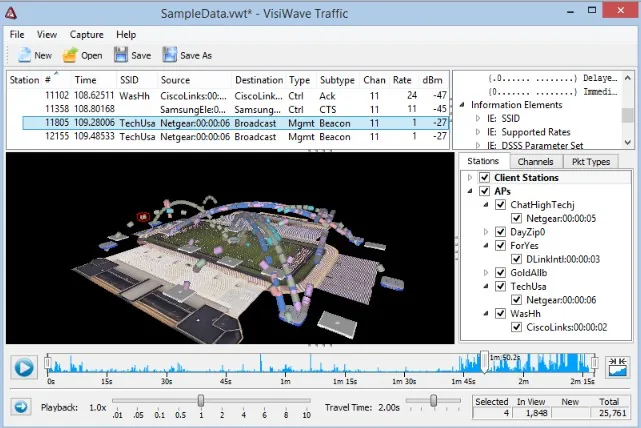This screenshot has height=428, width=641.
Task: Click the timeline position marker at 1m 50.2s
Action: (484, 361)
